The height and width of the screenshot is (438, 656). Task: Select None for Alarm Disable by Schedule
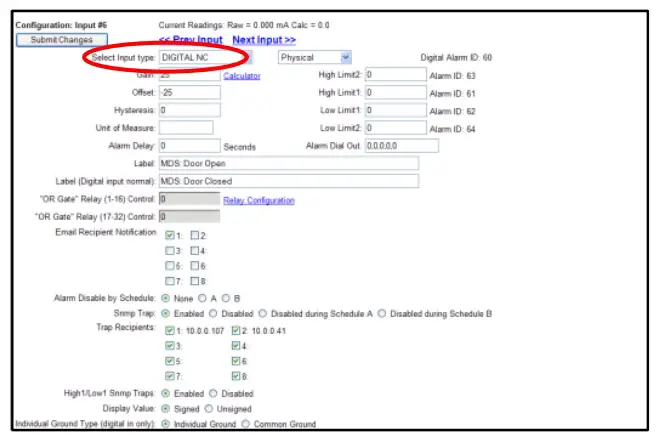coord(166,298)
